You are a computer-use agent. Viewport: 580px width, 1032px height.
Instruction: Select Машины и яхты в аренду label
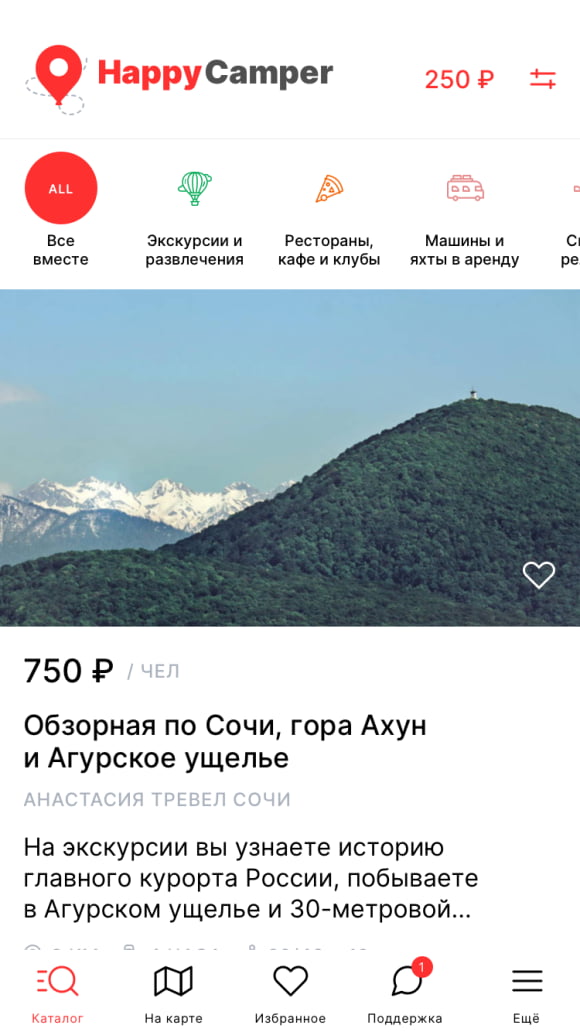coord(464,250)
